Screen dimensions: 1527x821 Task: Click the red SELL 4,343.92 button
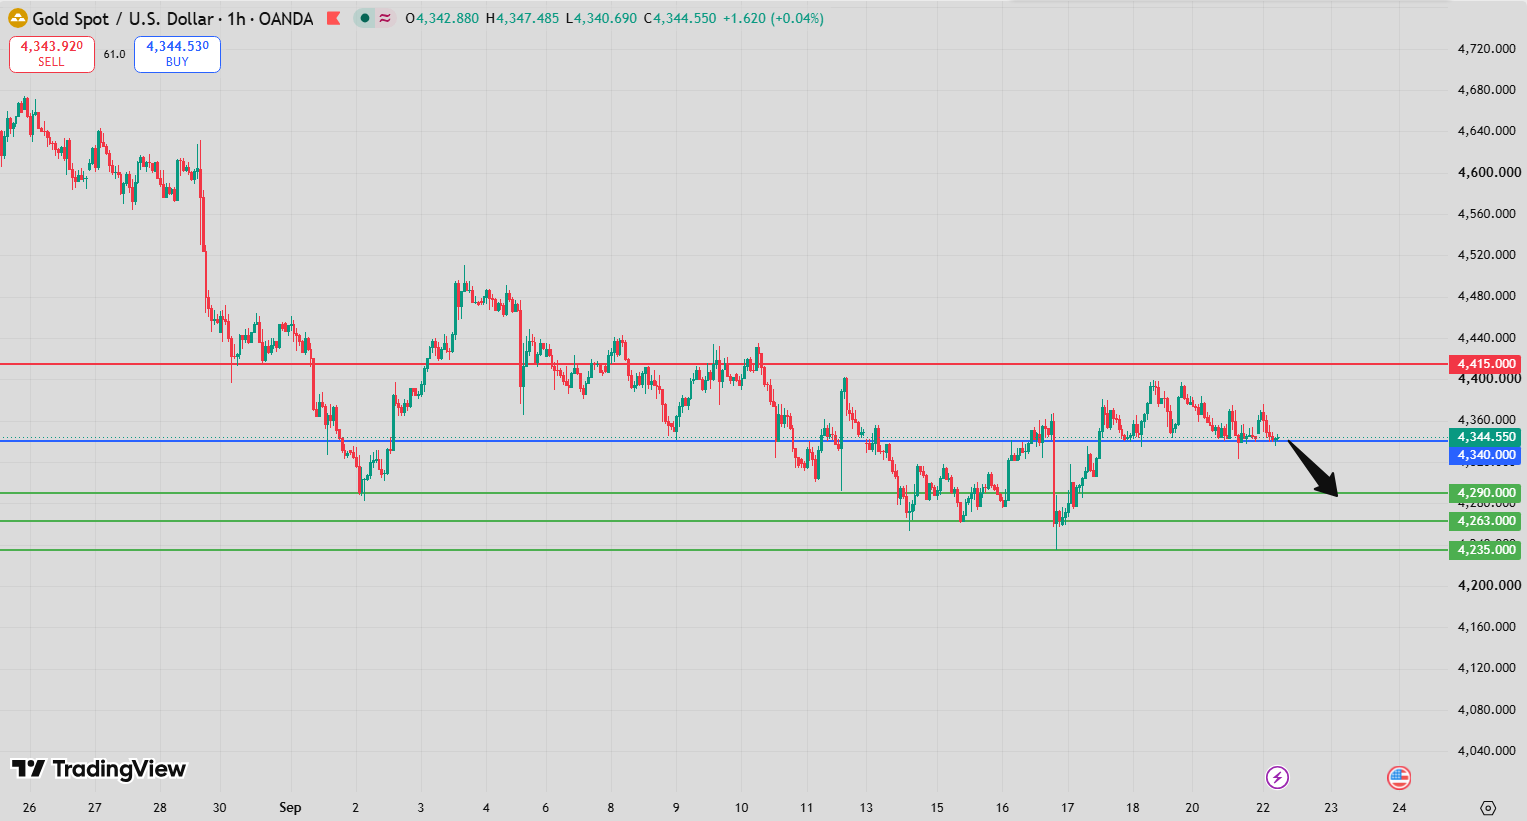tap(52, 54)
